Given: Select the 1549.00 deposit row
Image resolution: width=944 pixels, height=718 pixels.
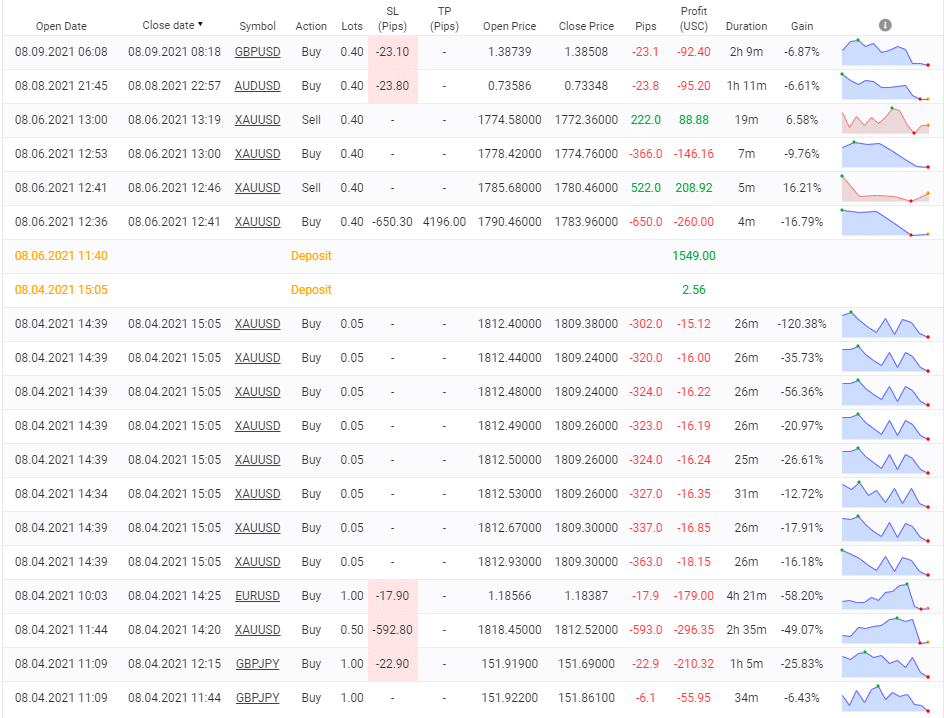Looking at the screenshot, I should (472, 256).
